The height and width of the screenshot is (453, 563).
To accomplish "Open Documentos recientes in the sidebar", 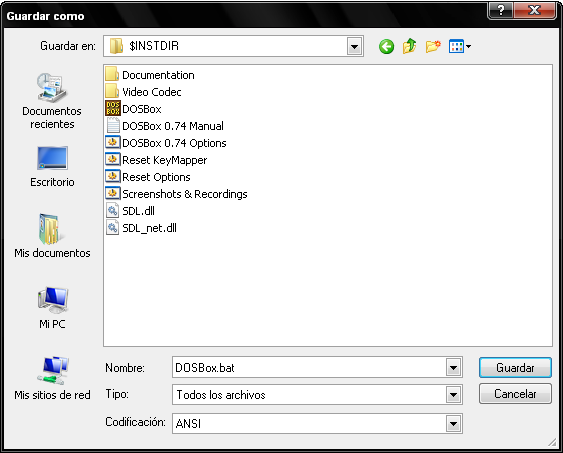I will [52, 102].
